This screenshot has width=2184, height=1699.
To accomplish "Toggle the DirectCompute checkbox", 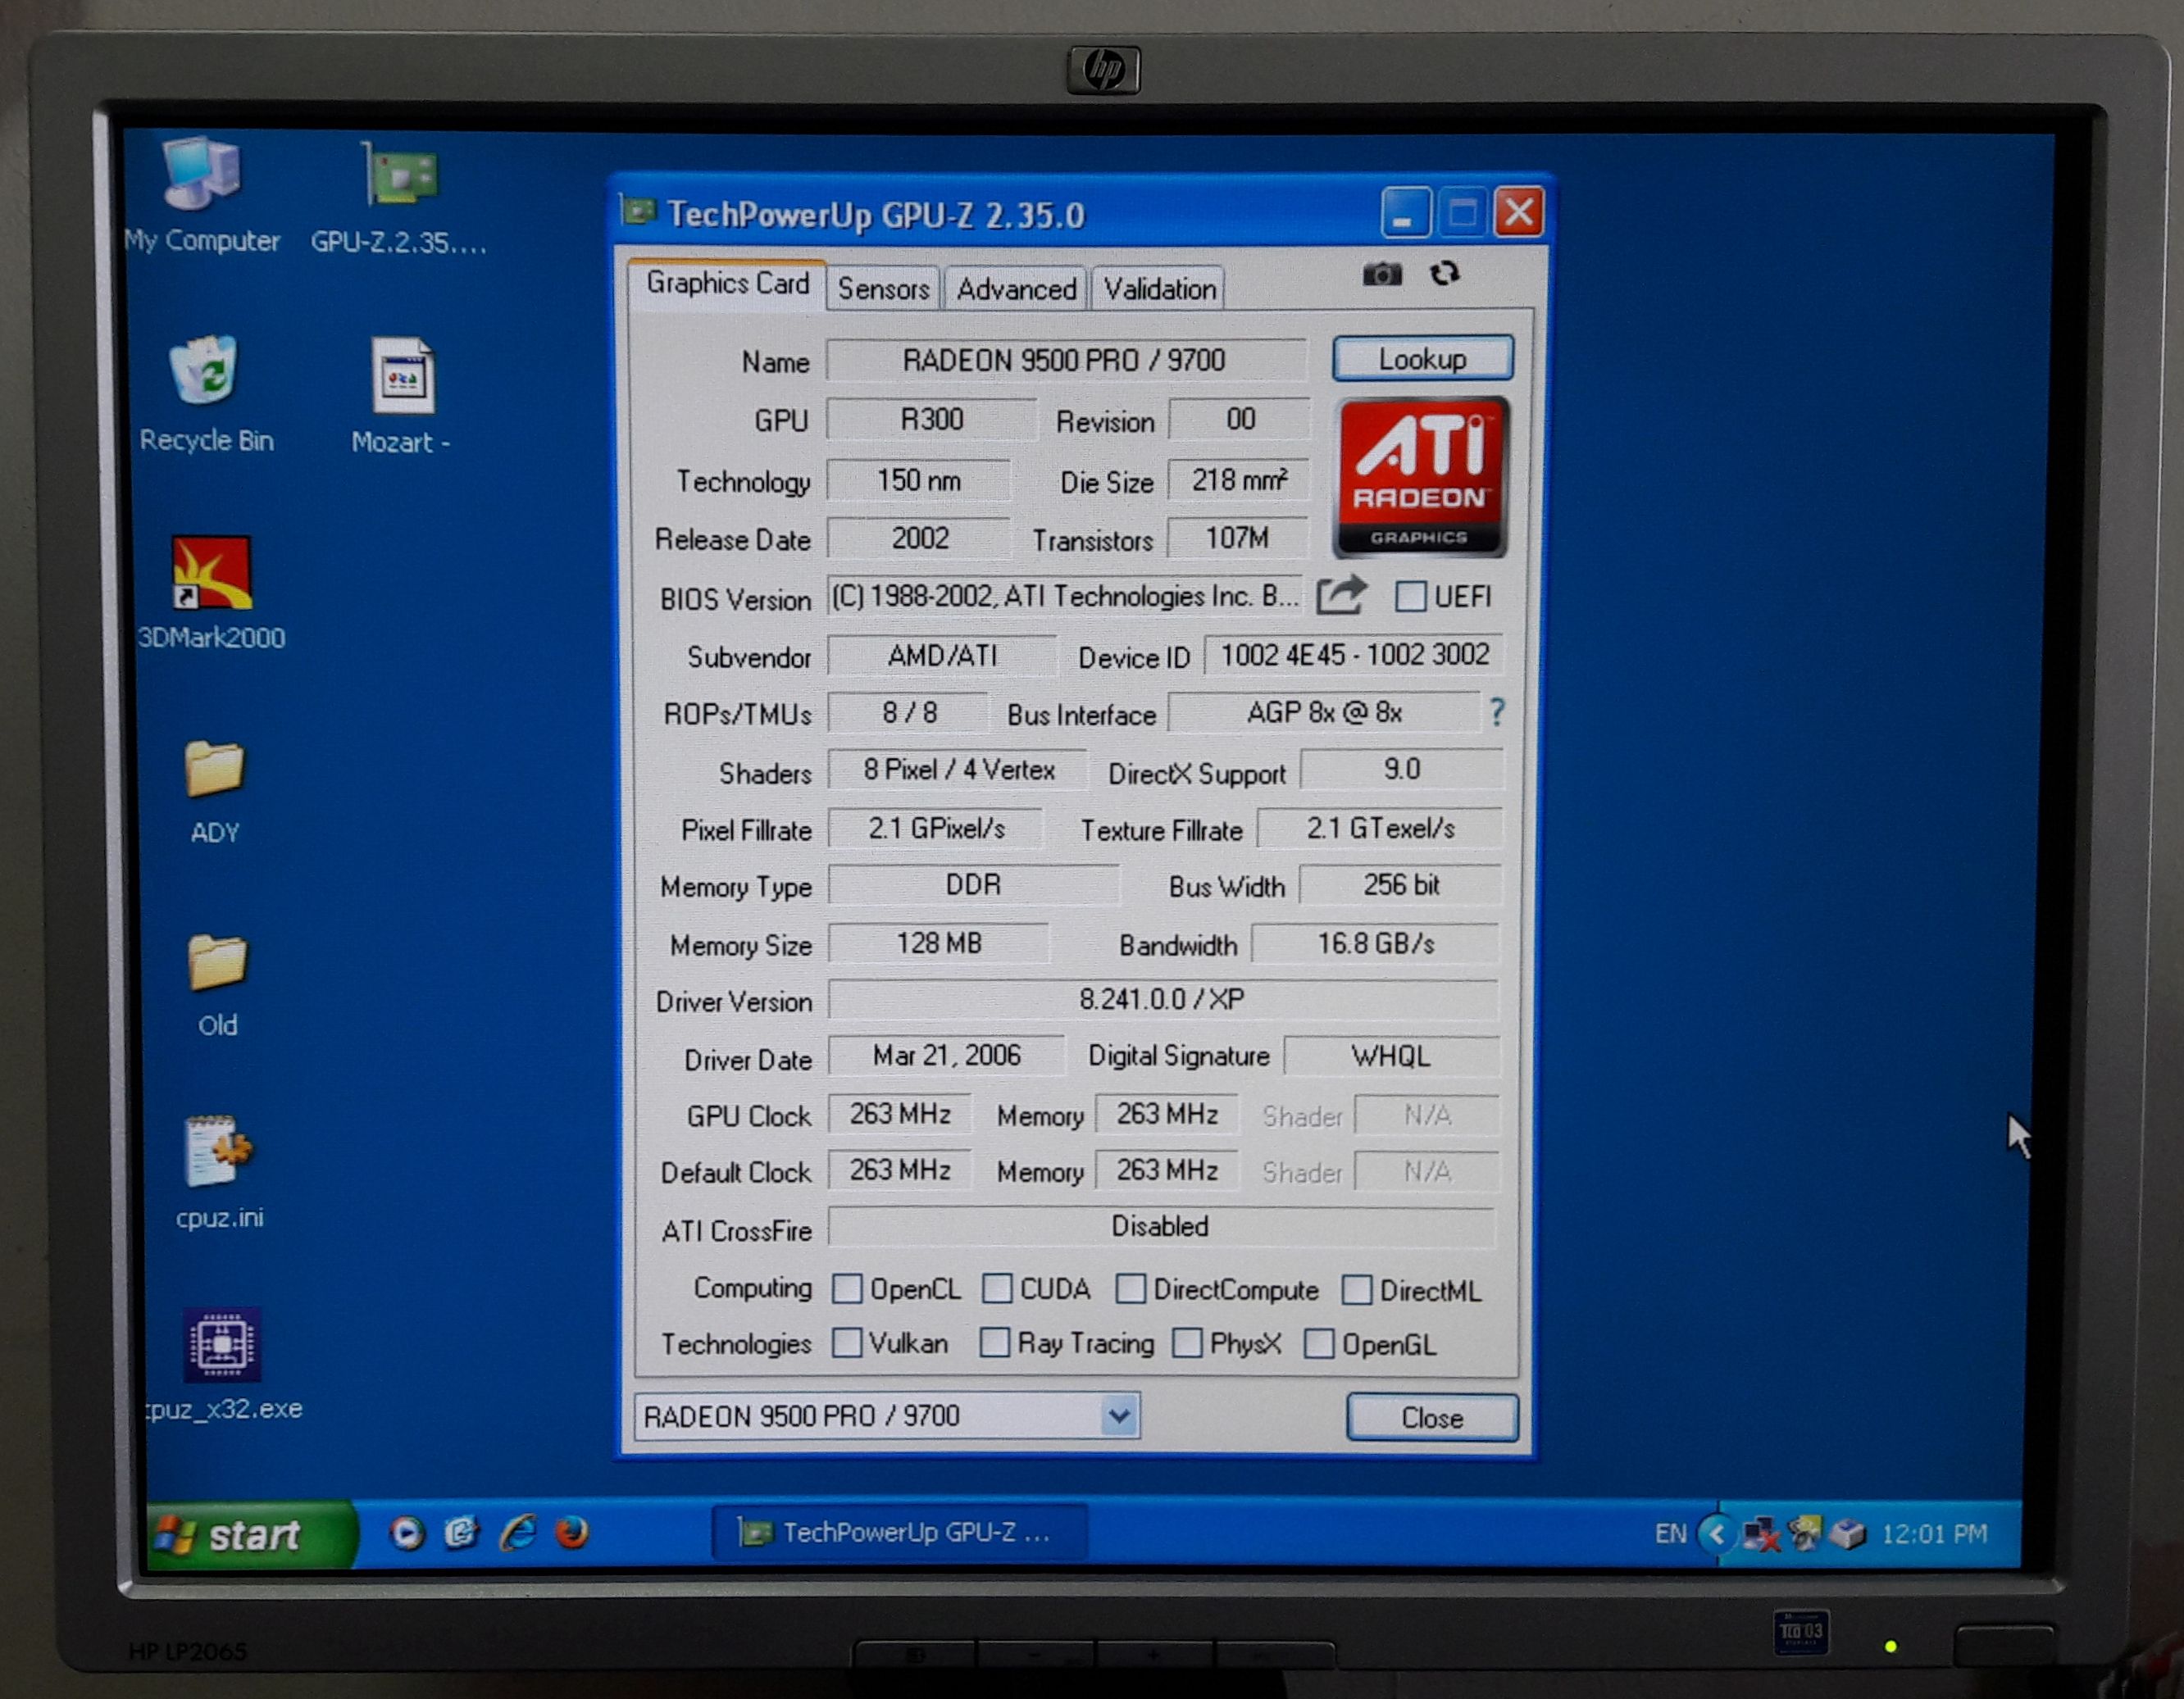I will point(1130,1289).
